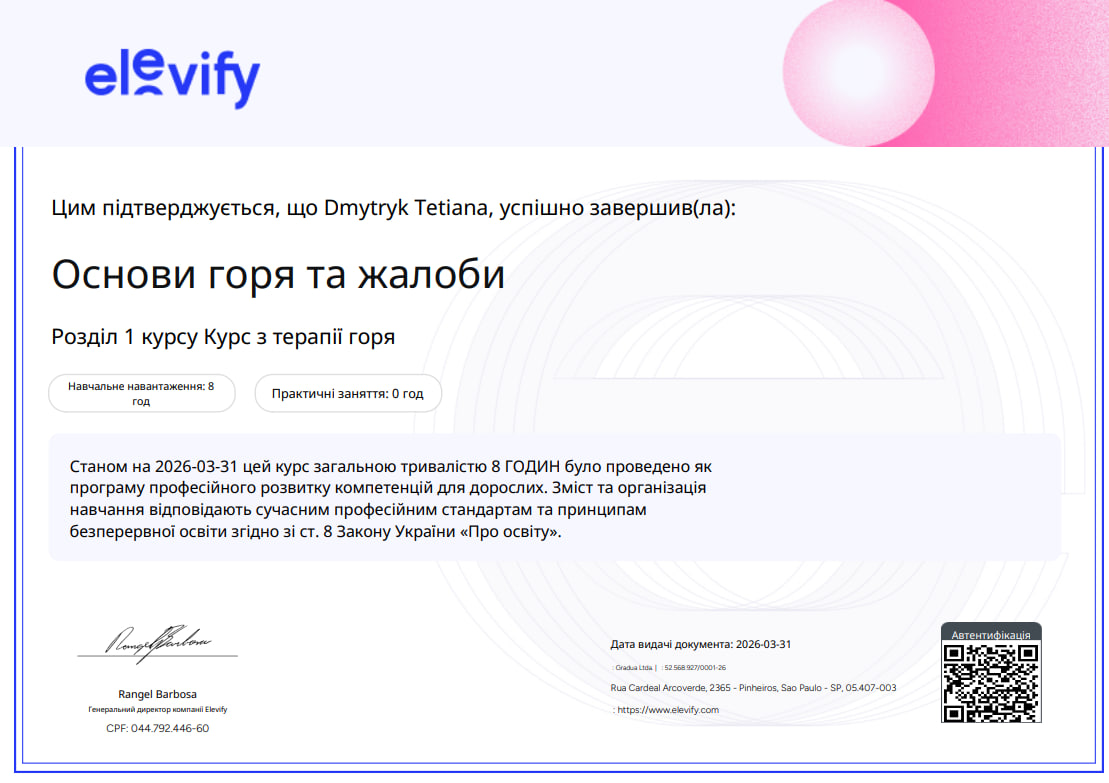Viewport: 1109px width, 783px height.
Task: Click the Elevify logo
Action: pyautogui.click(x=172, y=78)
